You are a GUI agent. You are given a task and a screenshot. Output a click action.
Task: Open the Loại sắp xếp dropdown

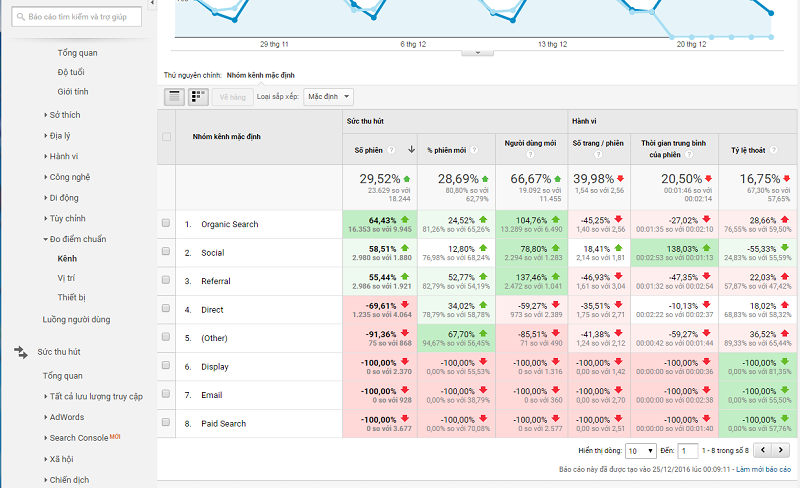coord(328,96)
